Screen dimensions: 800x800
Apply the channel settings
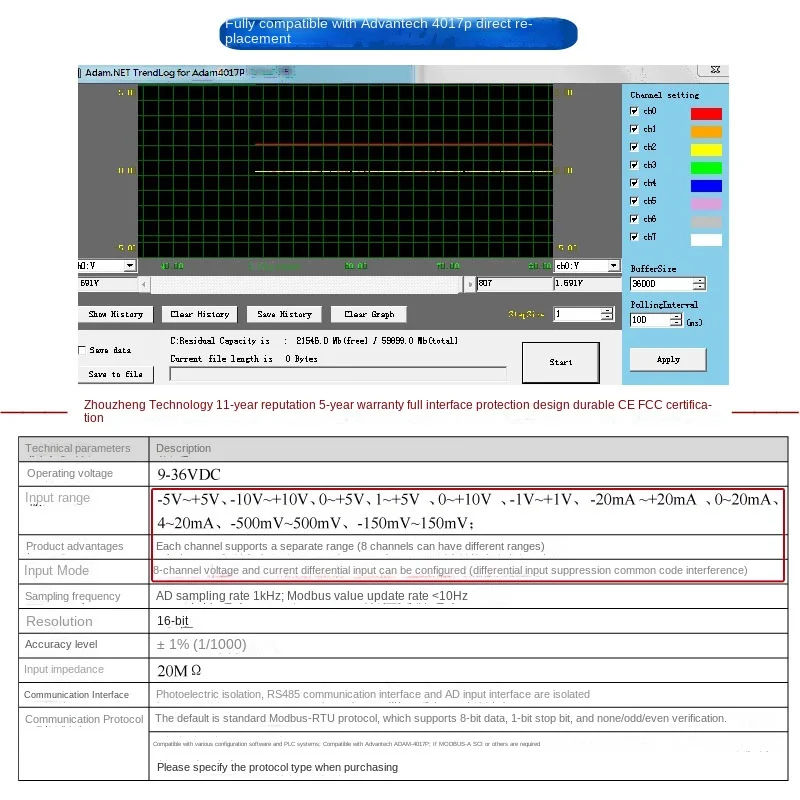668,360
